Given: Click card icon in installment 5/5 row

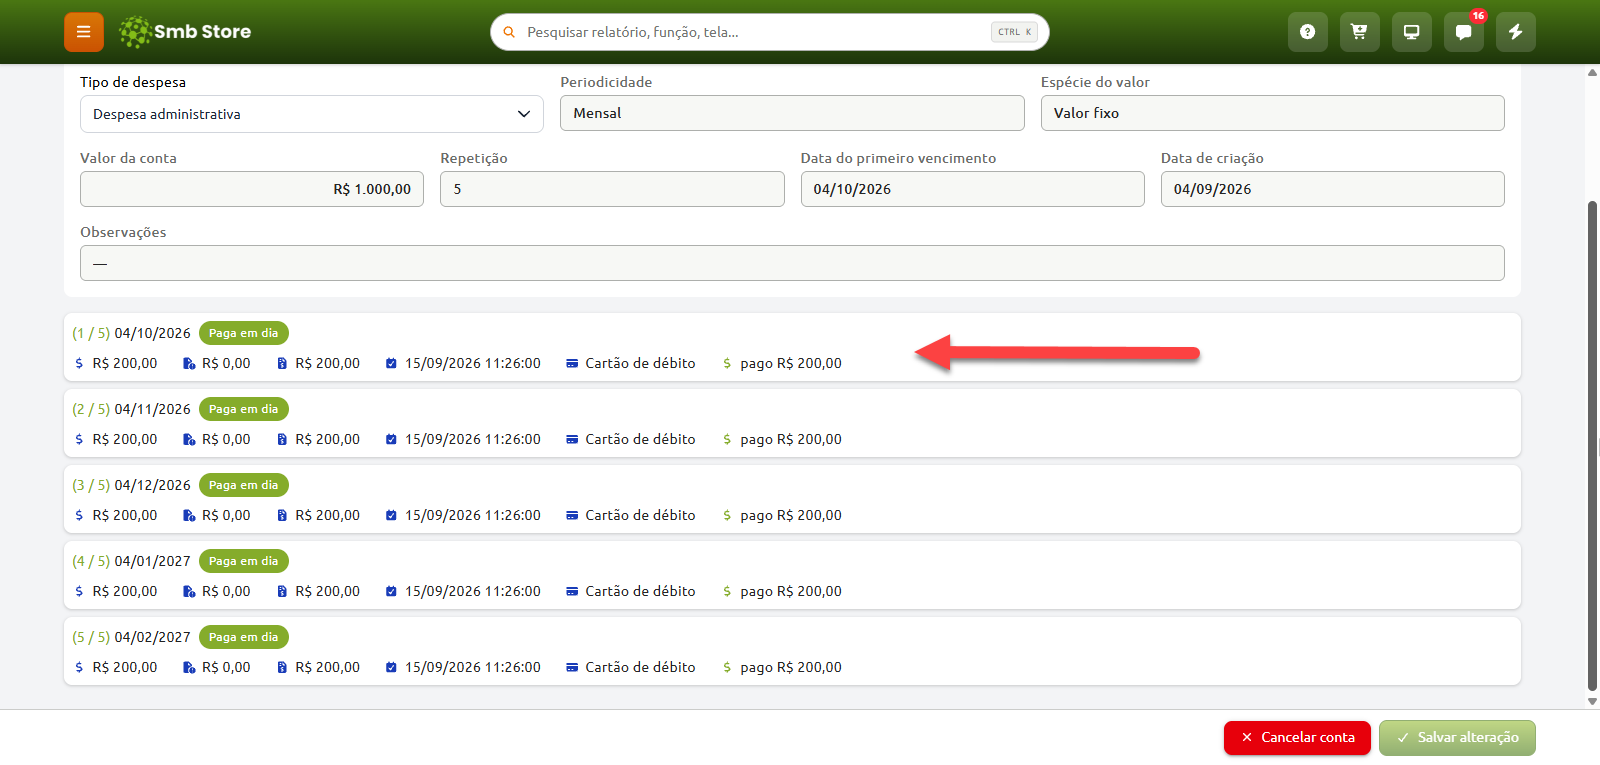Looking at the screenshot, I should click(572, 667).
